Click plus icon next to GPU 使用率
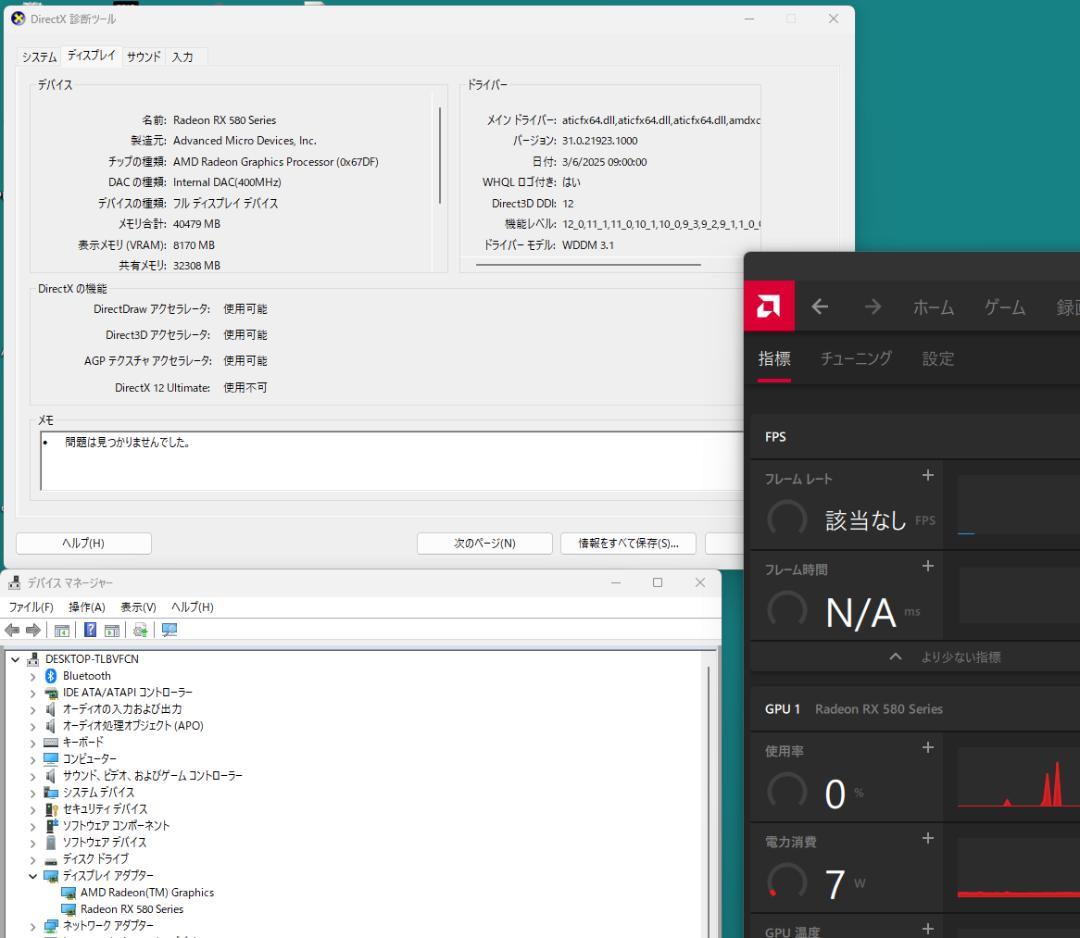Image resolution: width=1080 pixels, height=938 pixels. [x=927, y=747]
